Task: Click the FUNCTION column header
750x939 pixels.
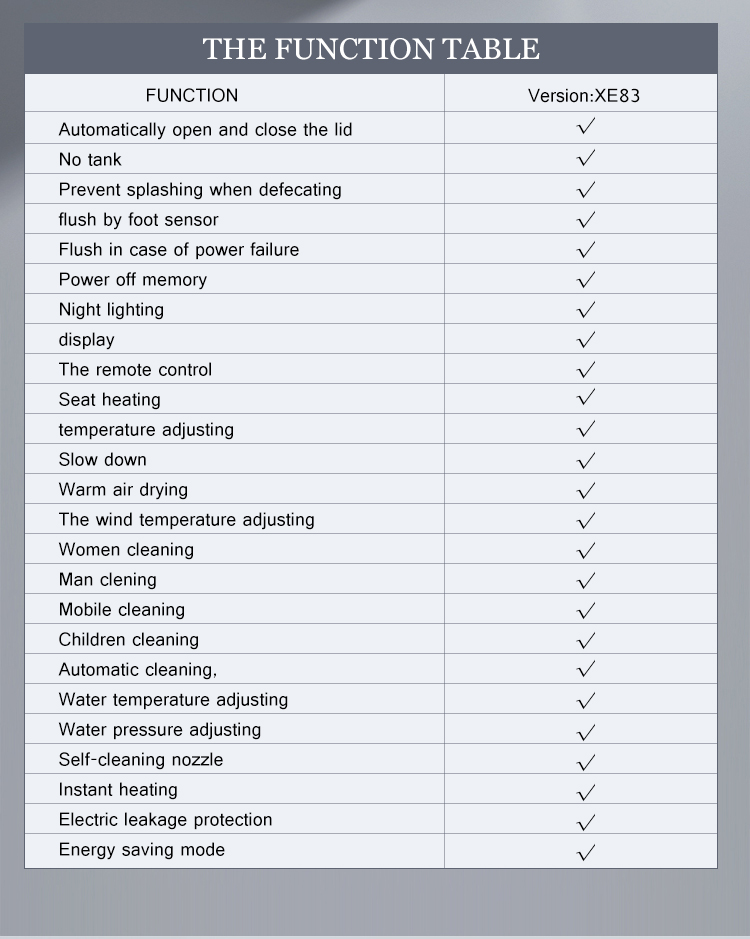Action: (x=192, y=96)
